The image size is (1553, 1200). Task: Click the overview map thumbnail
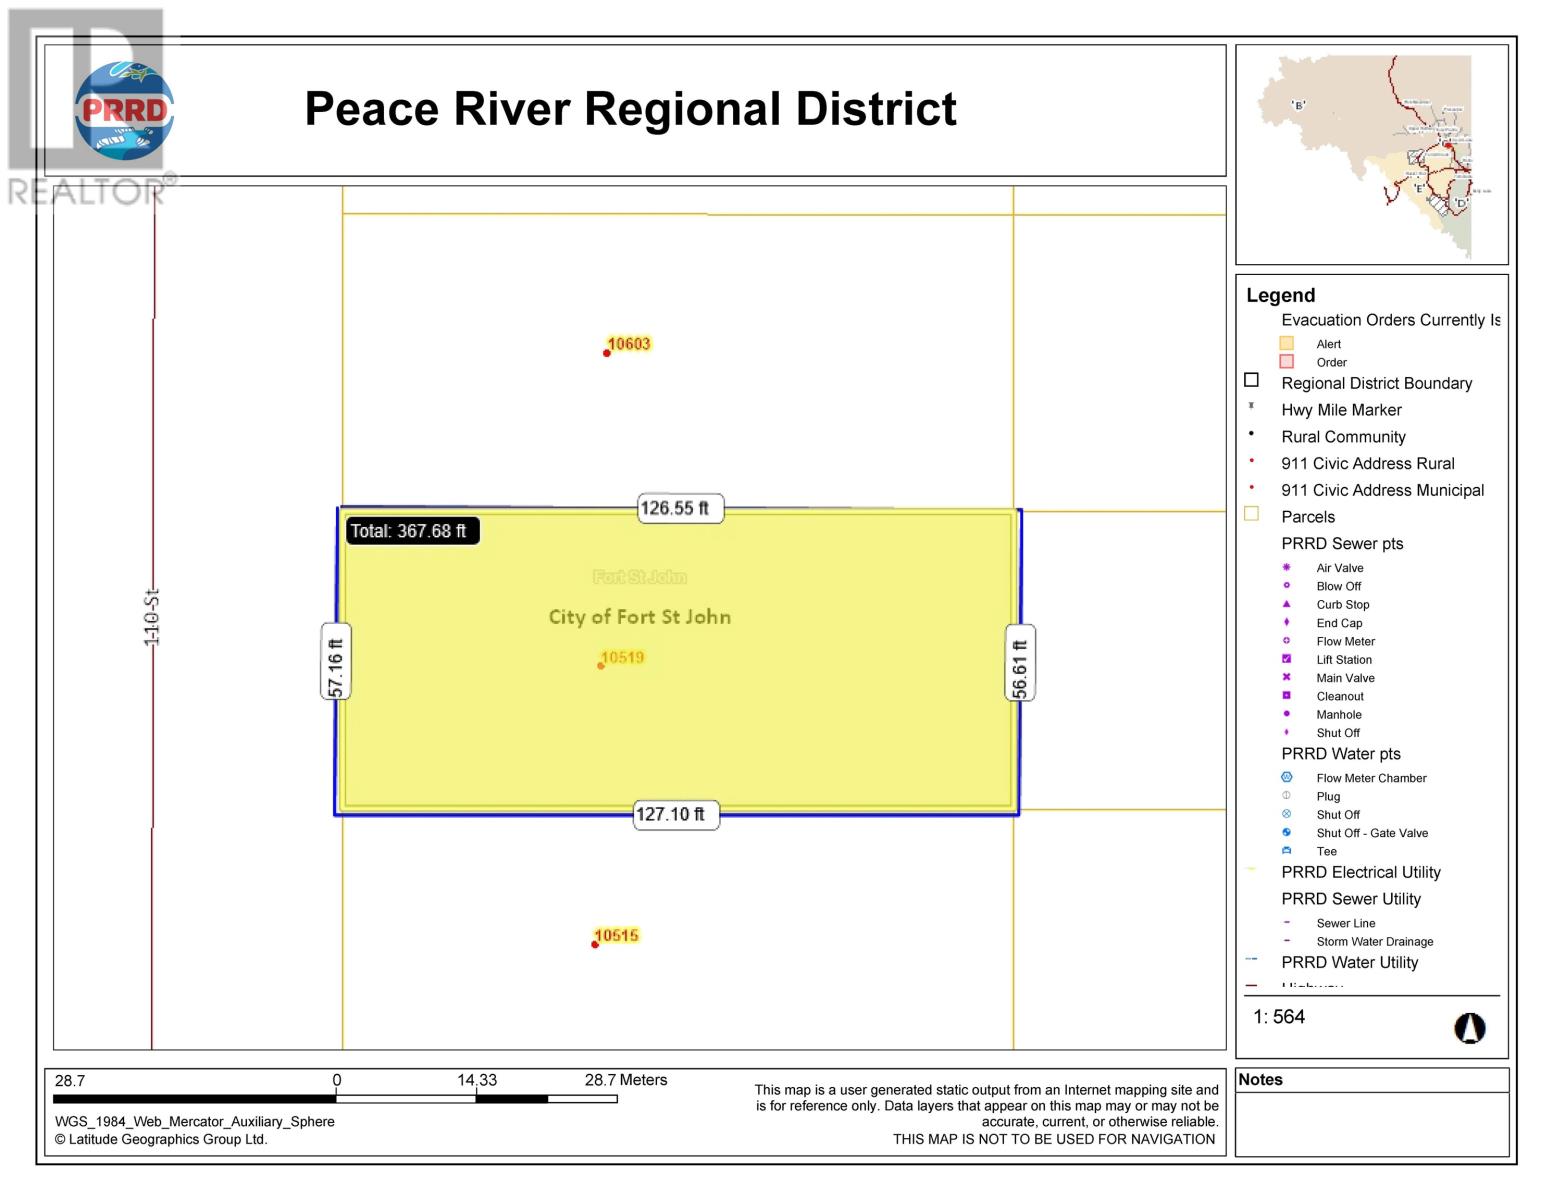1372,155
